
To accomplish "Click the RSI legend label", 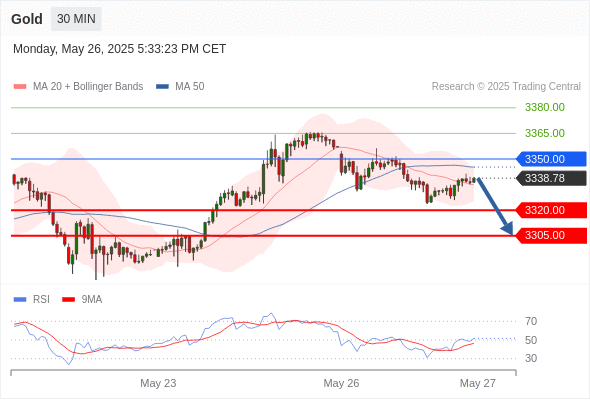I will coord(41,300).
